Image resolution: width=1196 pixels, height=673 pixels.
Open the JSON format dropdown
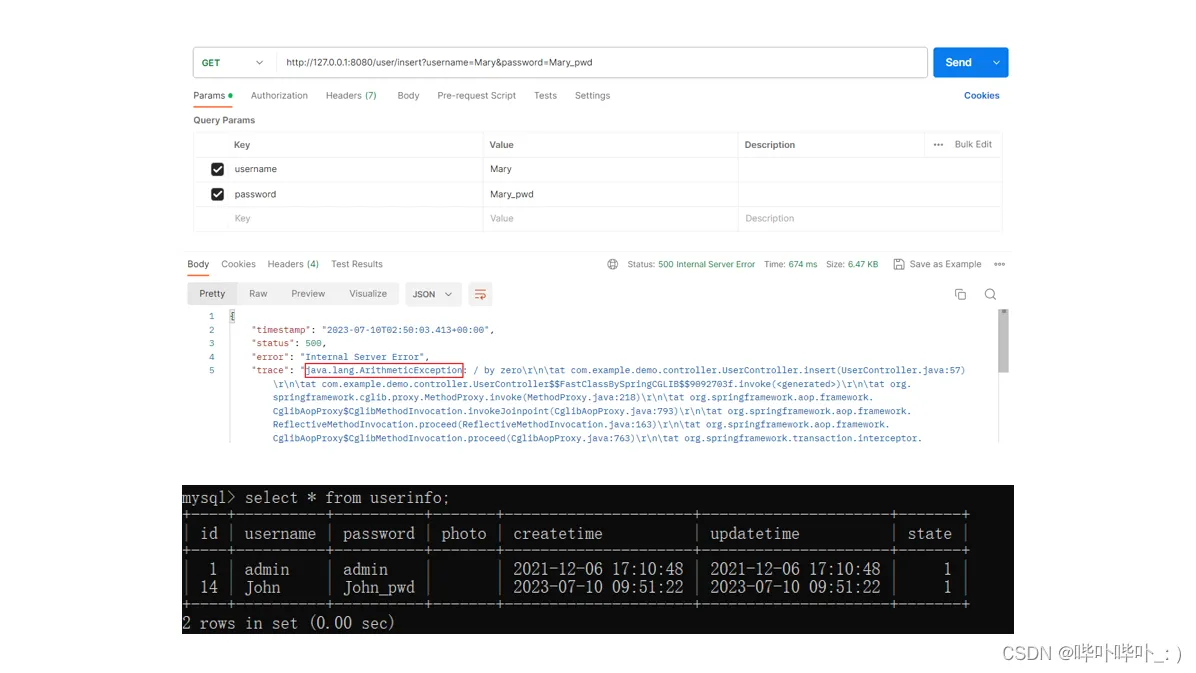point(432,294)
